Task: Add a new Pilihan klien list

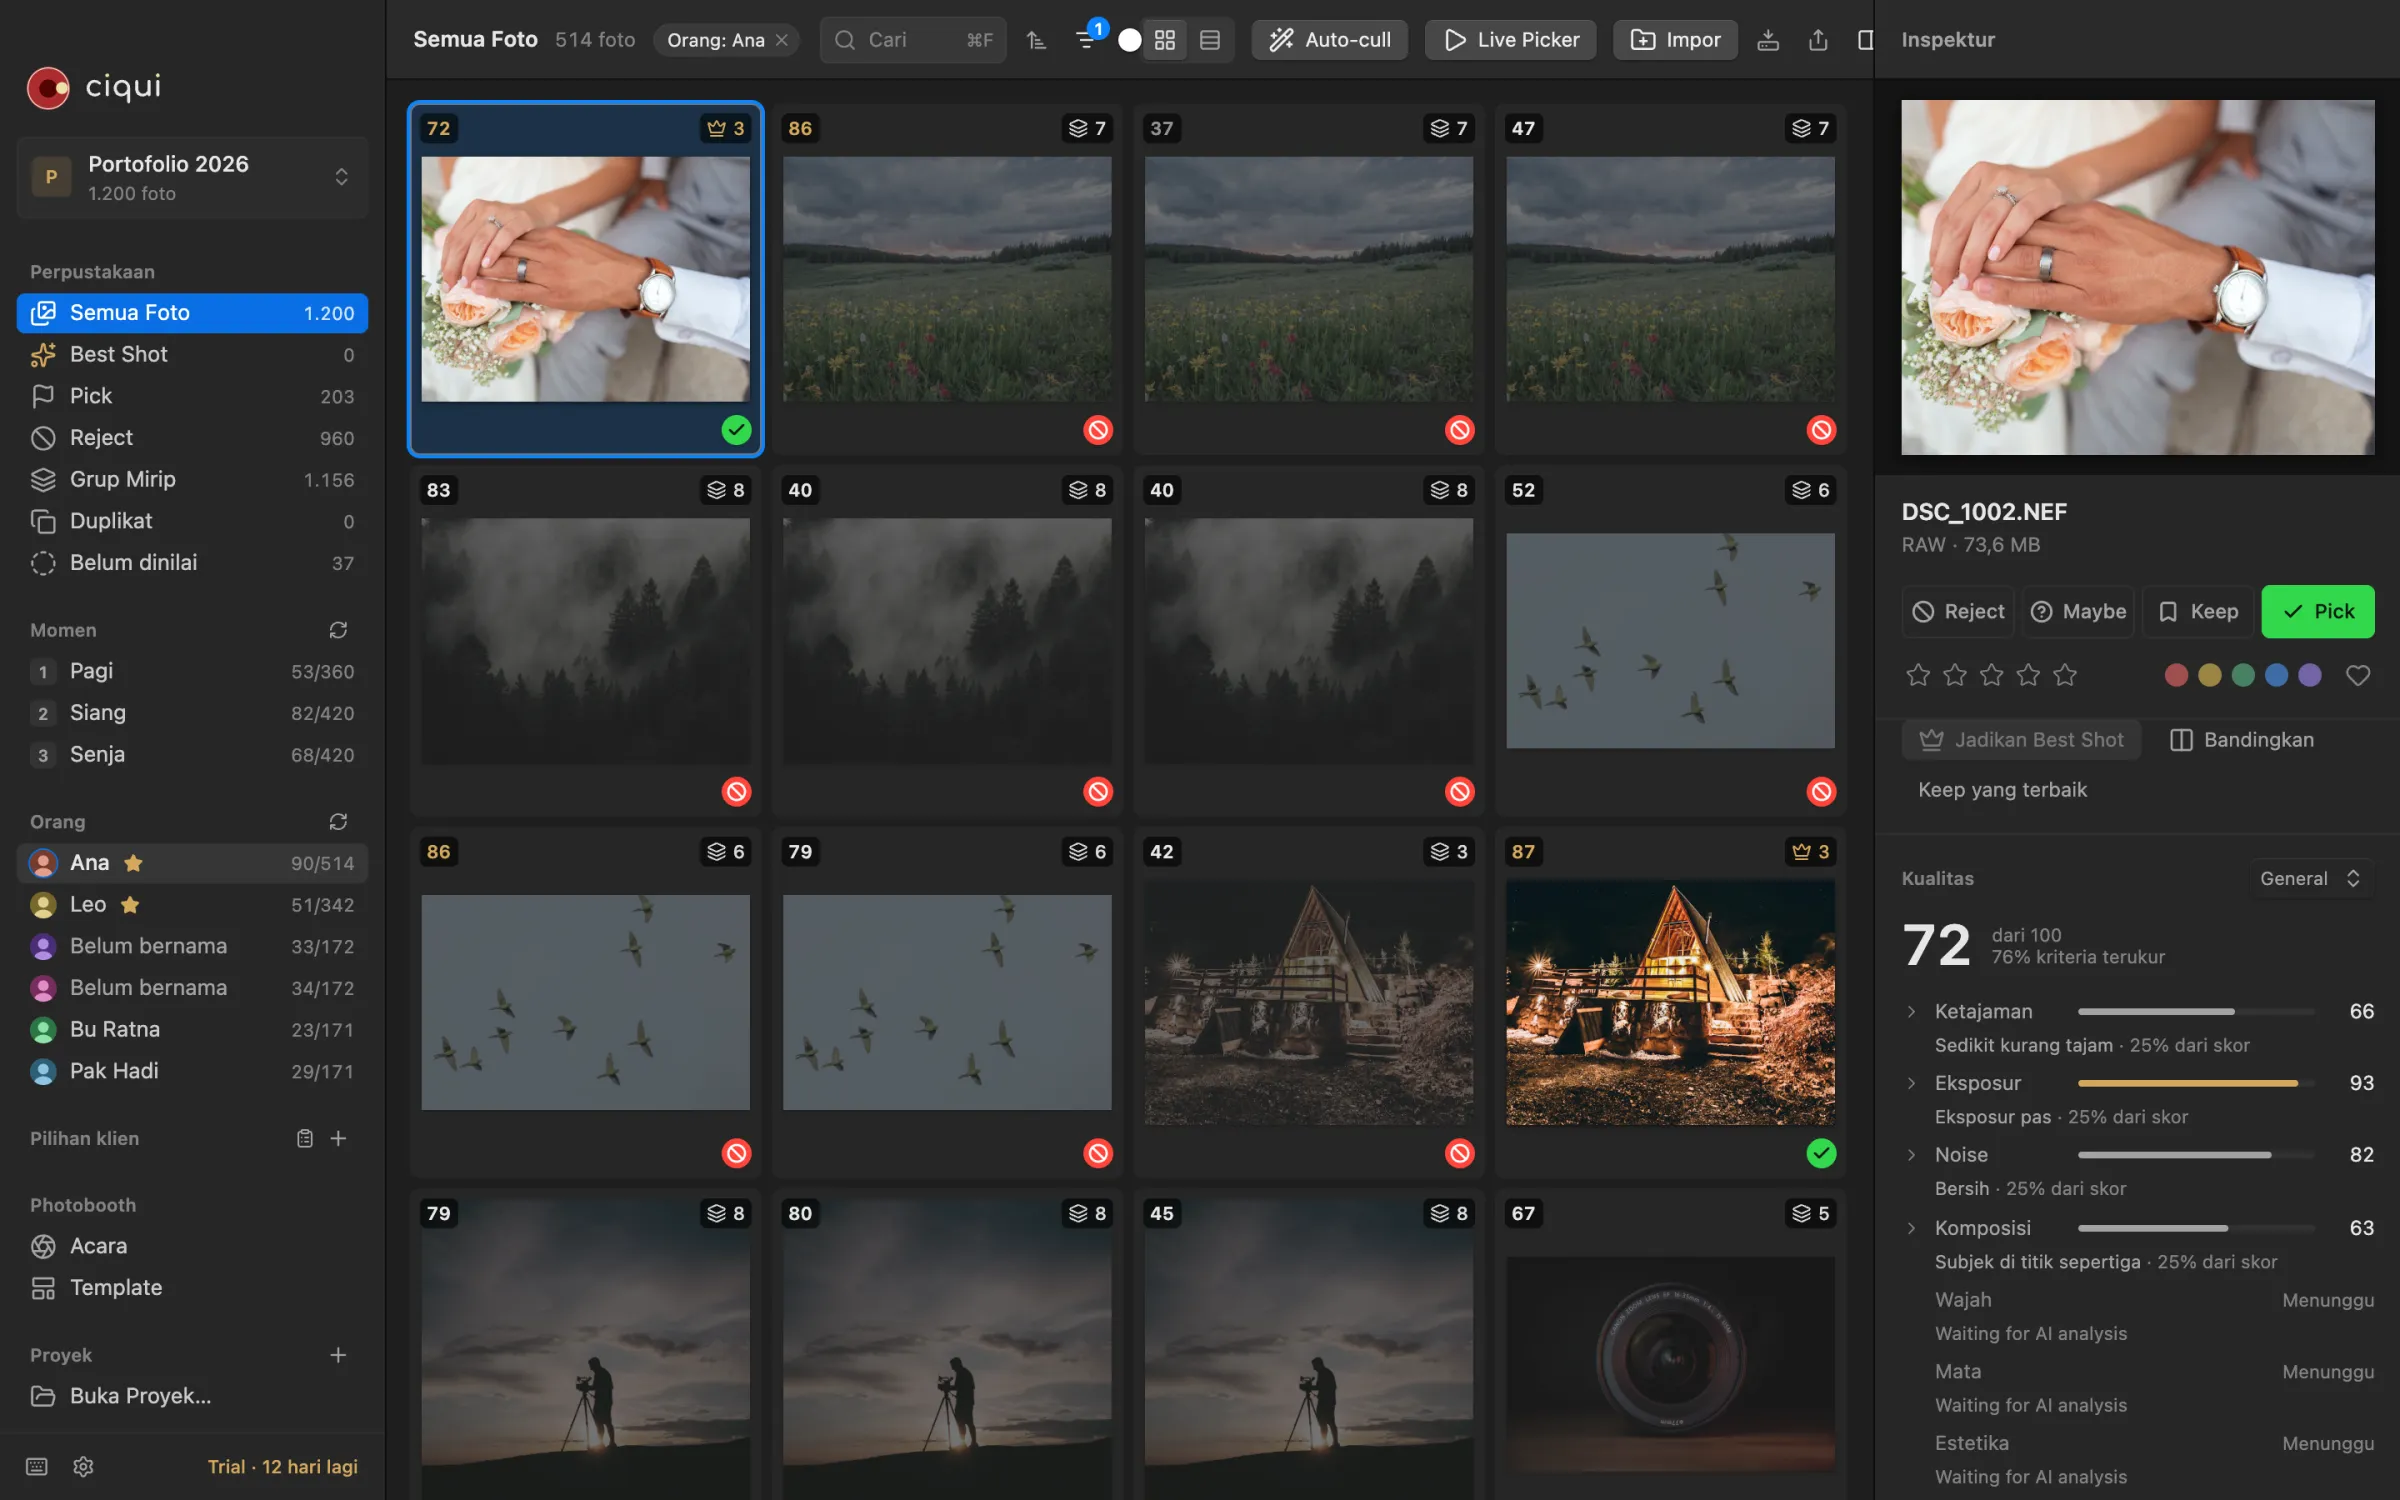Action: [x=338, y=1138]
